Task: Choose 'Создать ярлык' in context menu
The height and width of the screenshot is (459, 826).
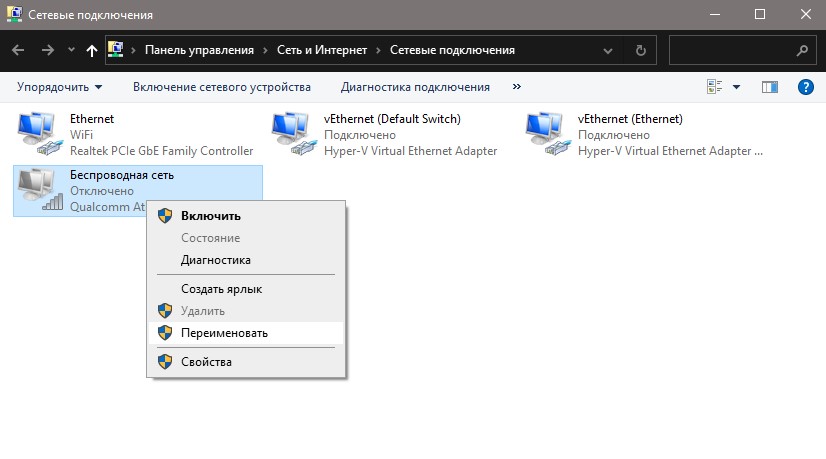Action: (x=246, y=289)
